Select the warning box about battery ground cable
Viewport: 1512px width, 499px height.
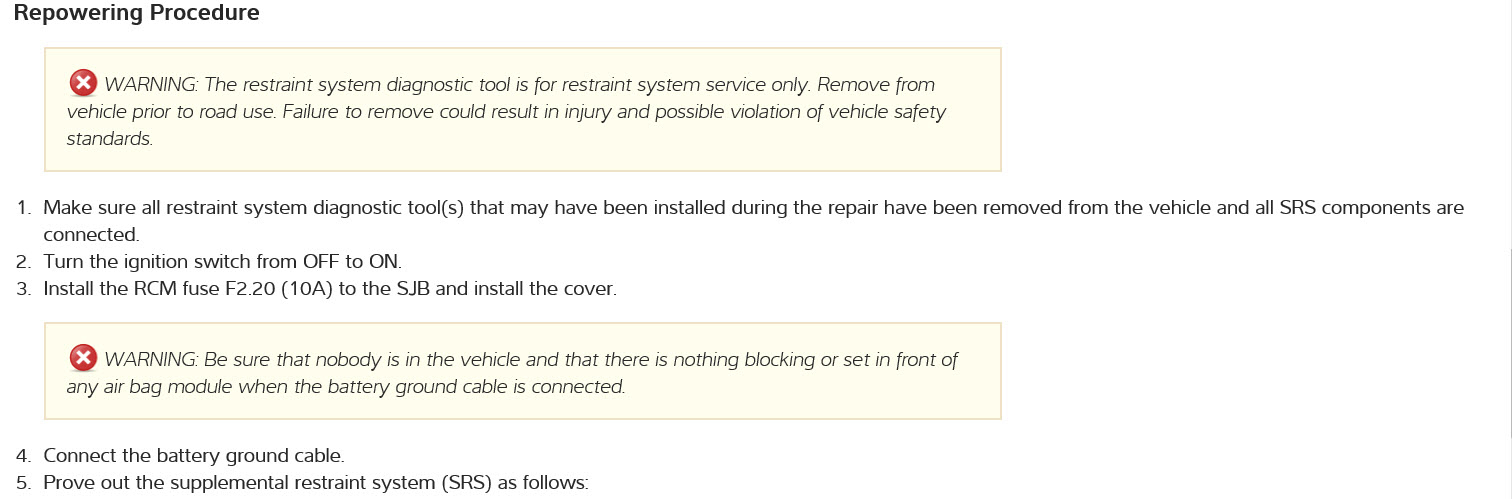click(522, 372)
